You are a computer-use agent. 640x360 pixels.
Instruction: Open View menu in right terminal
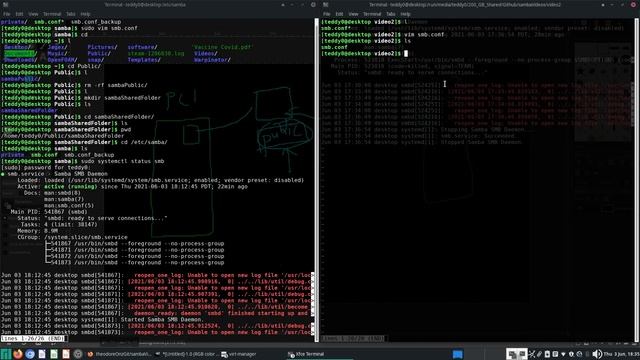point(353,14)
